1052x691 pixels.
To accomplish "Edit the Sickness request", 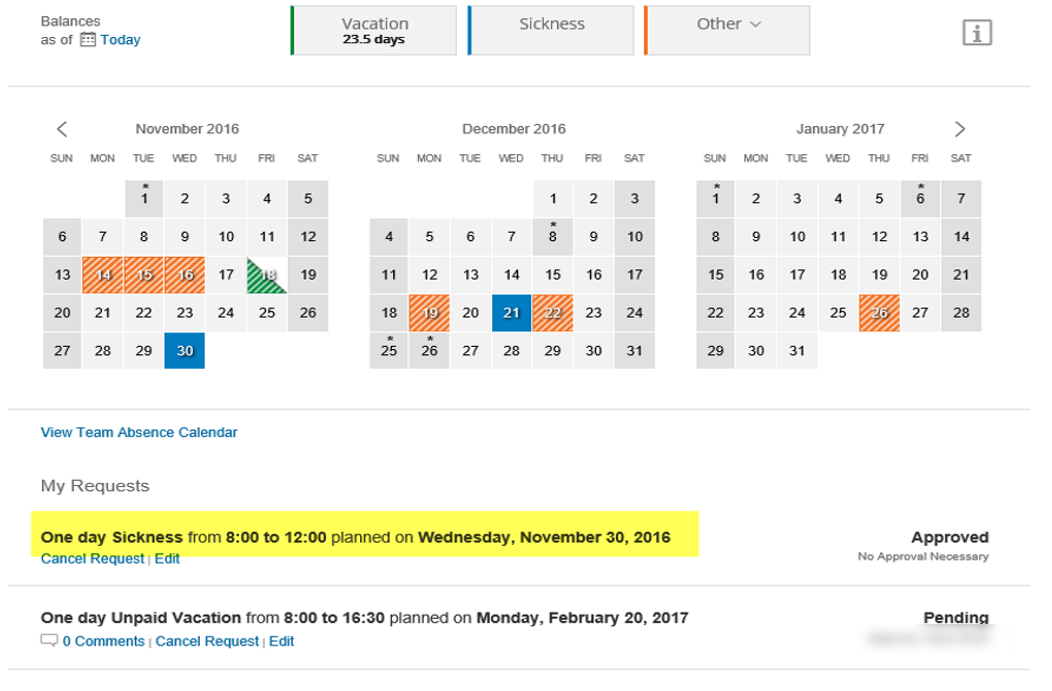I will [167, 559].
